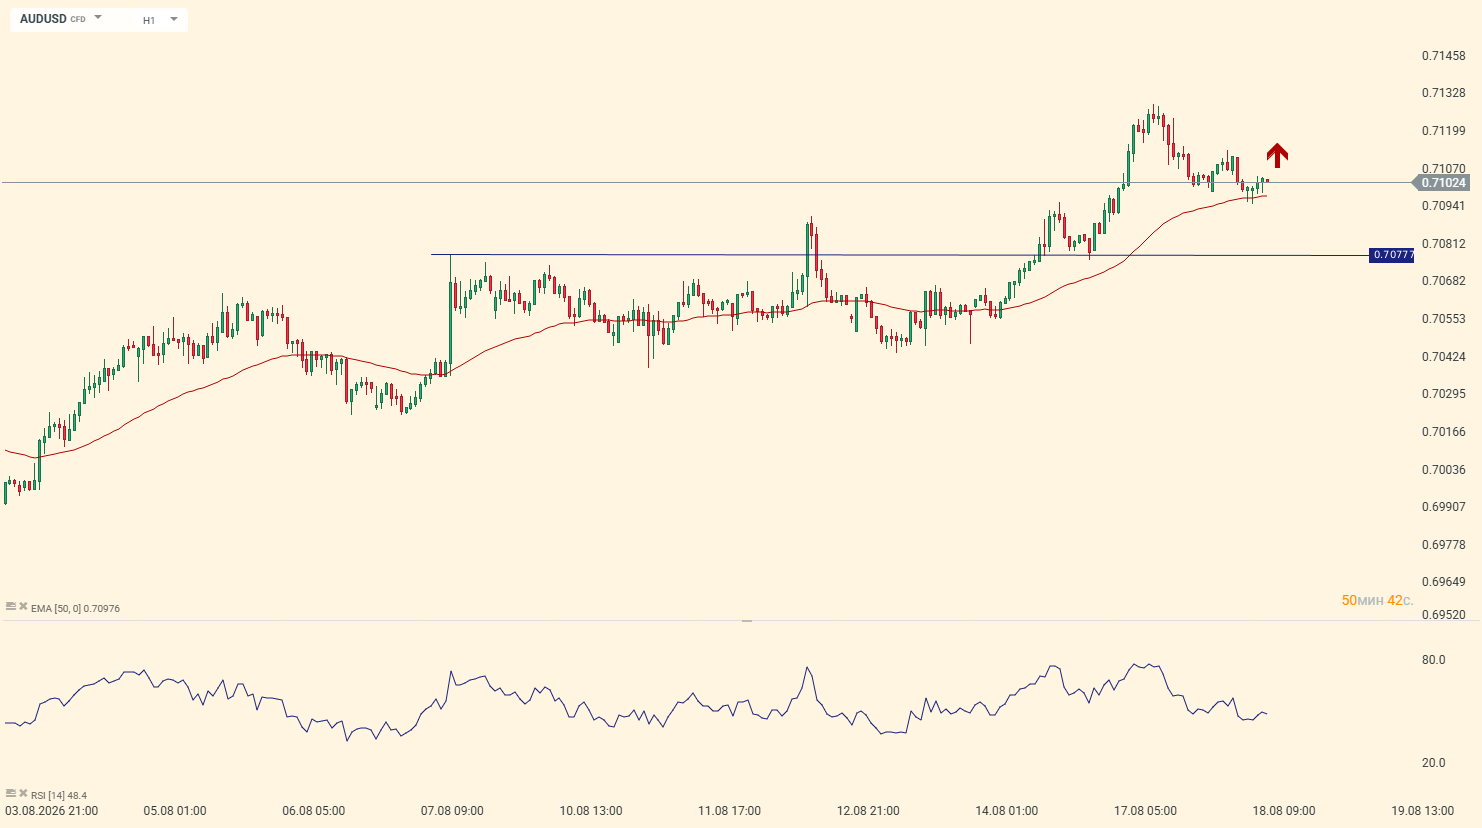
Task: Click the RSI scale value 80.0
Action: point(1434,660)
